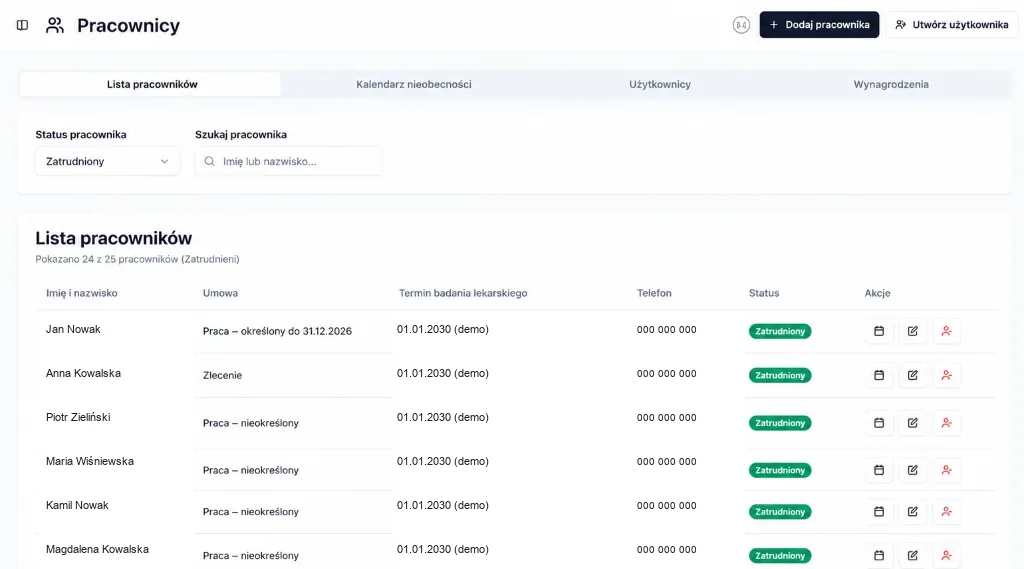
Task: Edit Anna Kowalska's record
Action: click(x=912, y=375)
